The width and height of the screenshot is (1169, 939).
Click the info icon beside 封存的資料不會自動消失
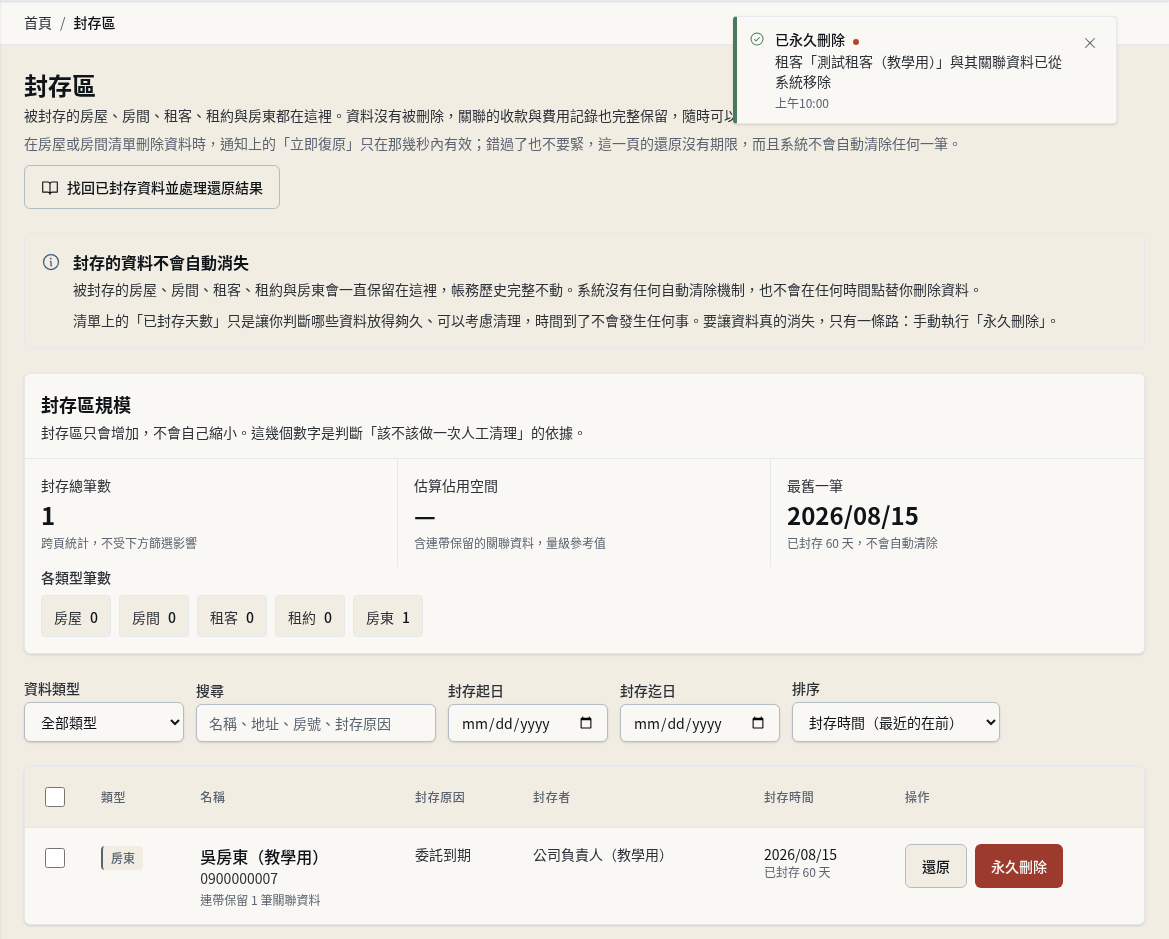(x=51, y=262)
